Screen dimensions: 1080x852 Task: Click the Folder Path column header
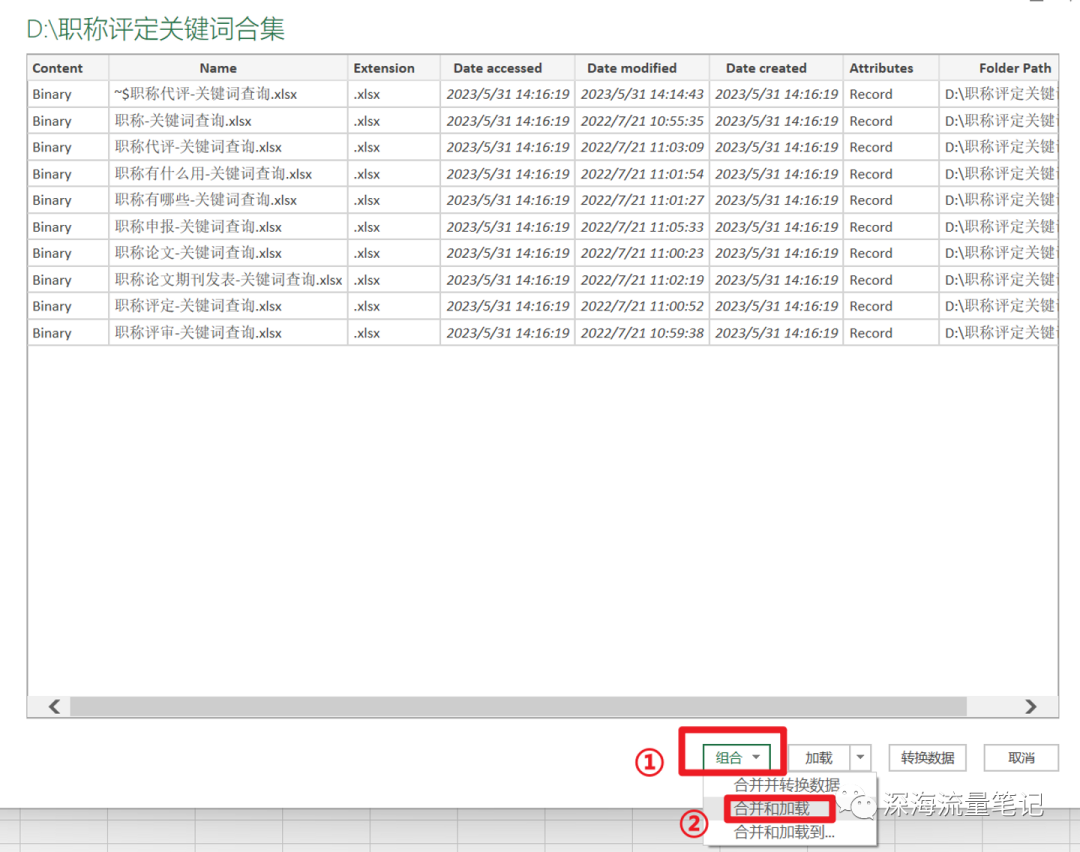[999, 68]
